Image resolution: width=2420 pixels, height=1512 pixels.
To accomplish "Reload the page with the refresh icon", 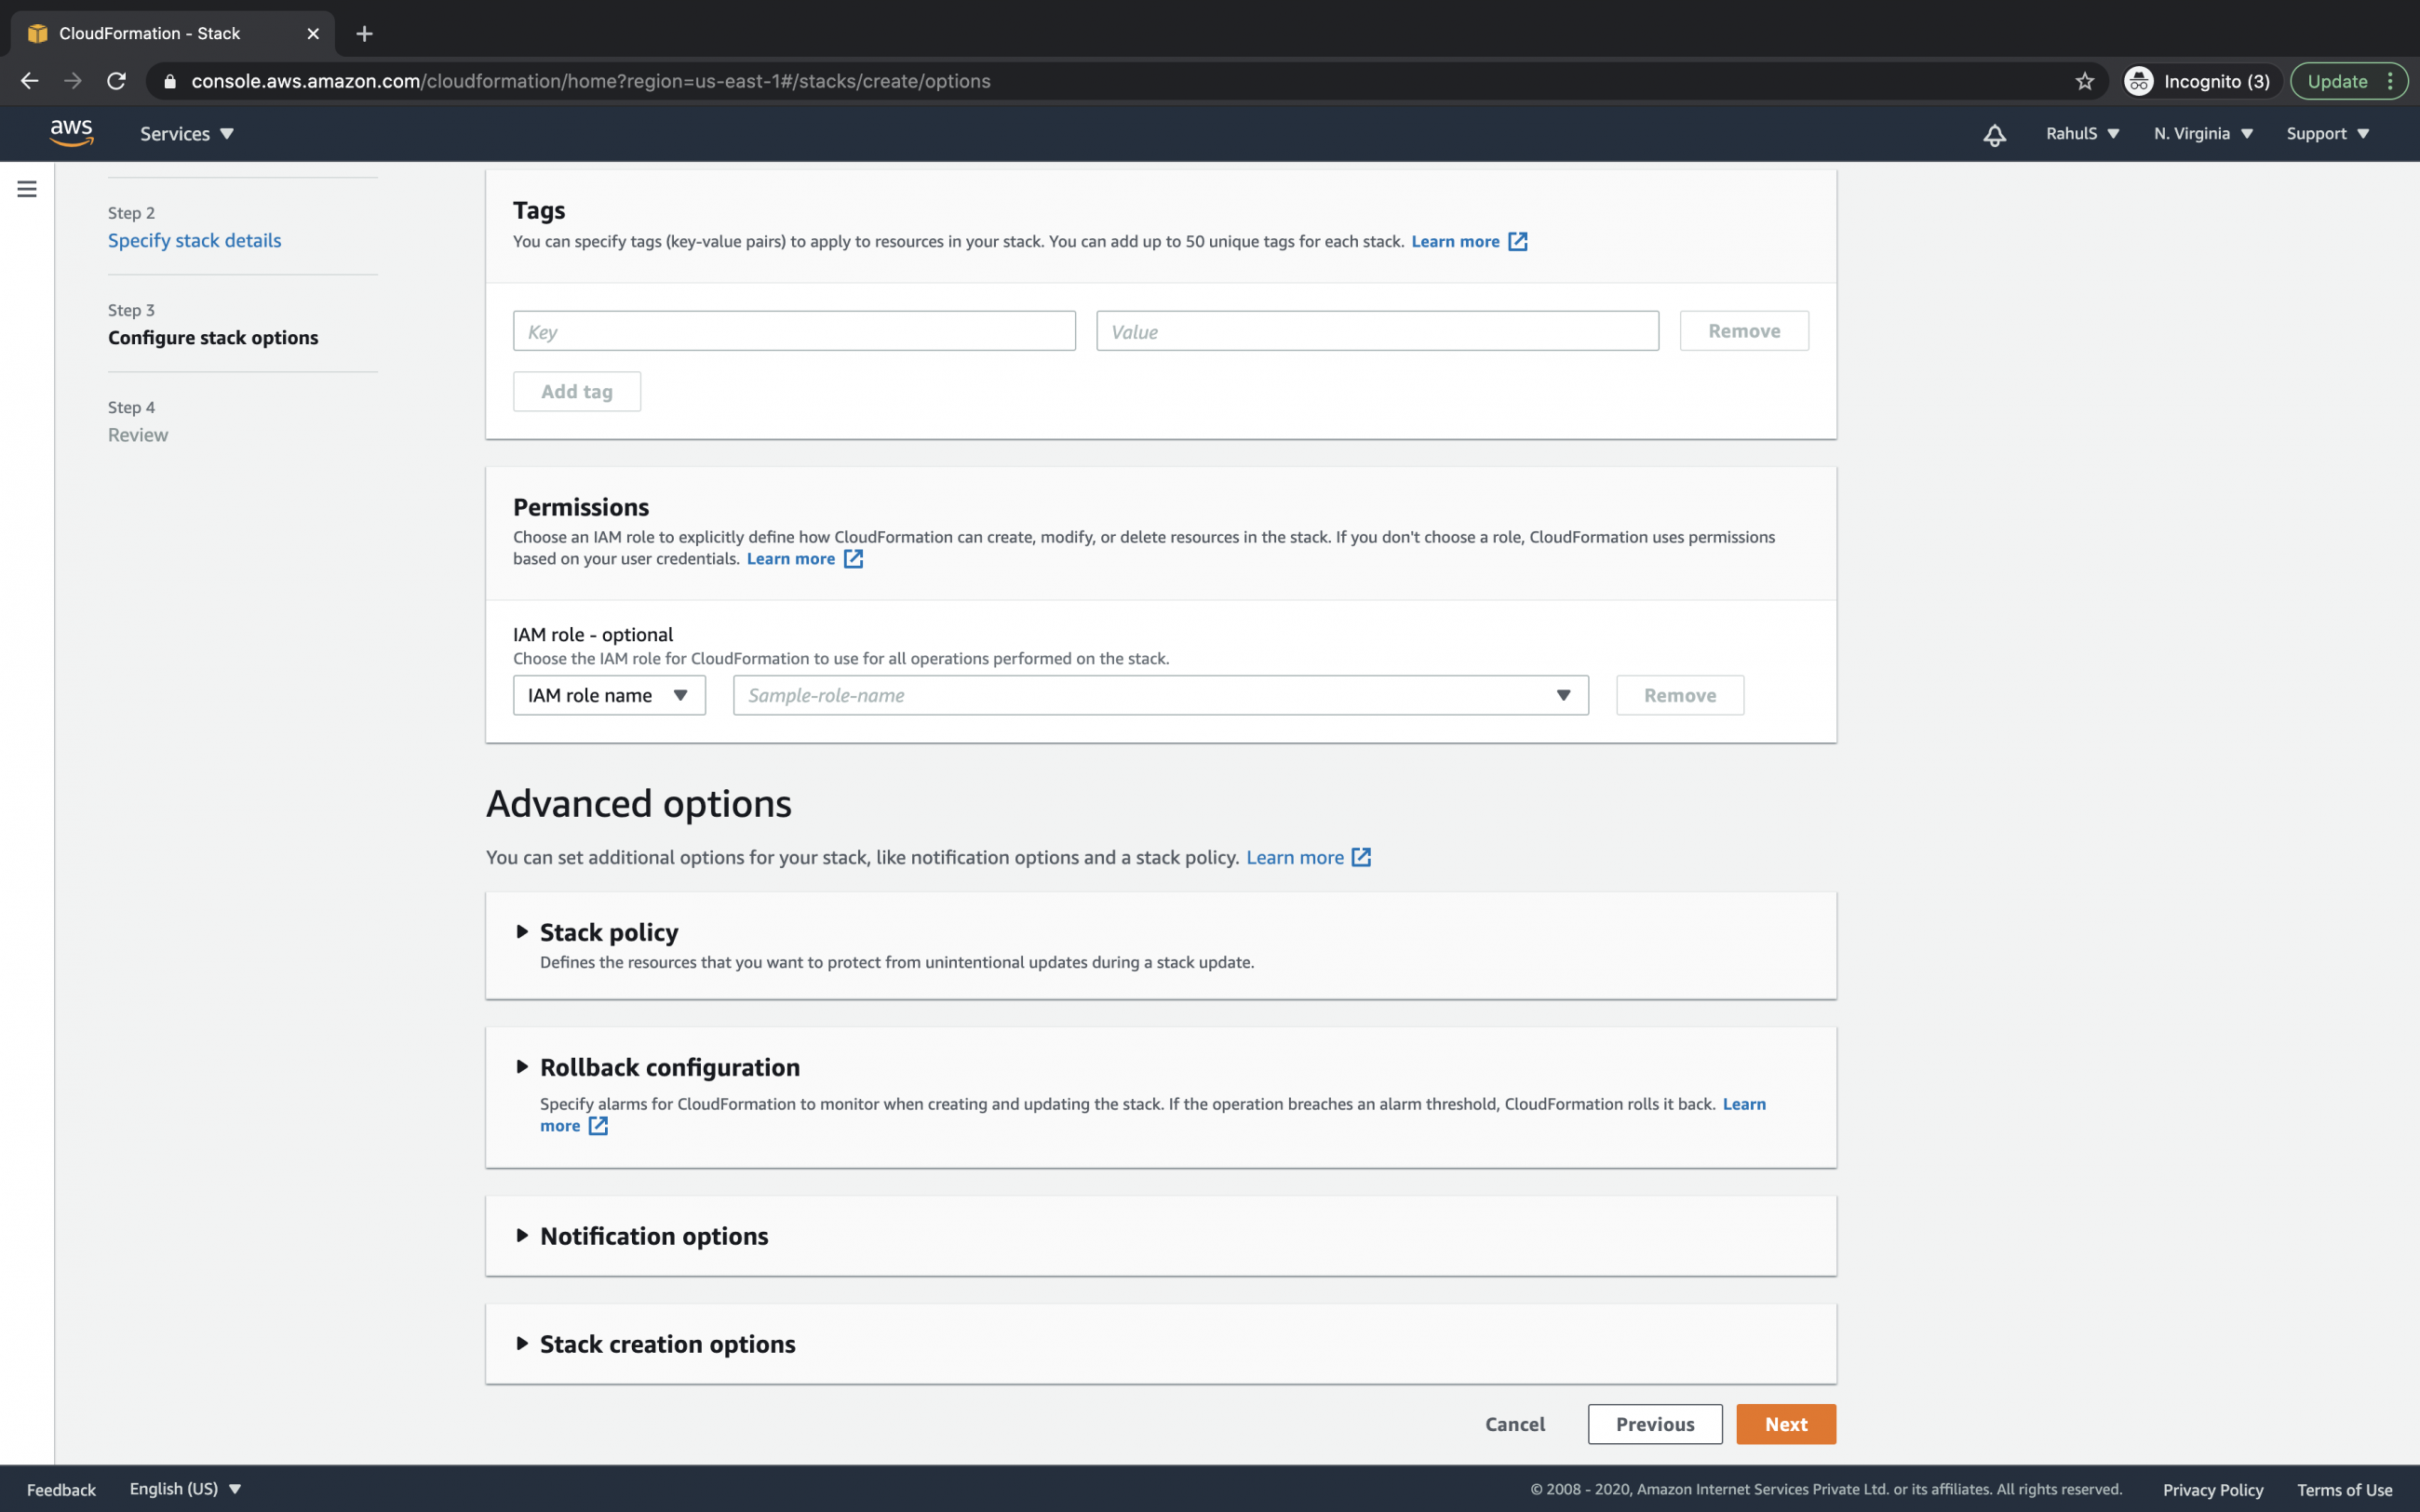I will tap(117, 81).
